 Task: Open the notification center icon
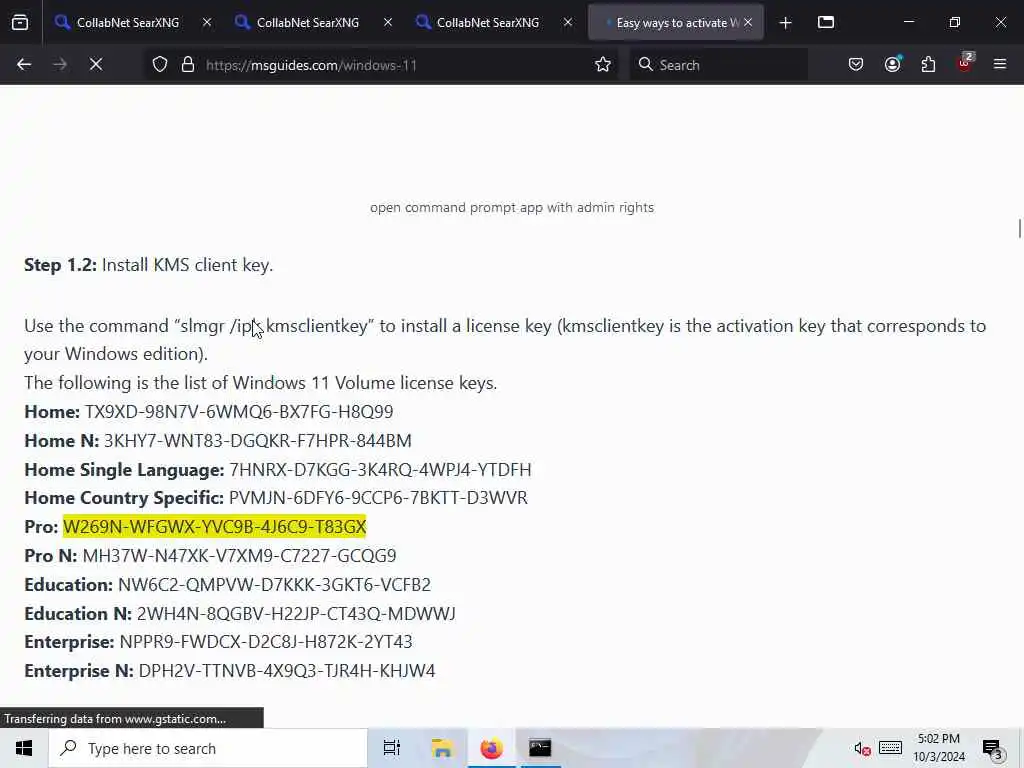[x=993, y=749]
